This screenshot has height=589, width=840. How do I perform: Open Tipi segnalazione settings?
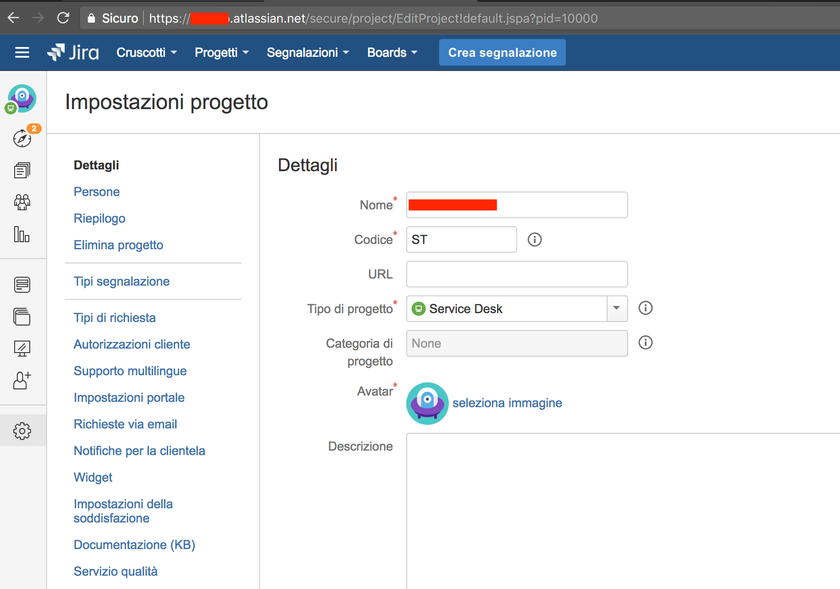[x=122, y=281]
